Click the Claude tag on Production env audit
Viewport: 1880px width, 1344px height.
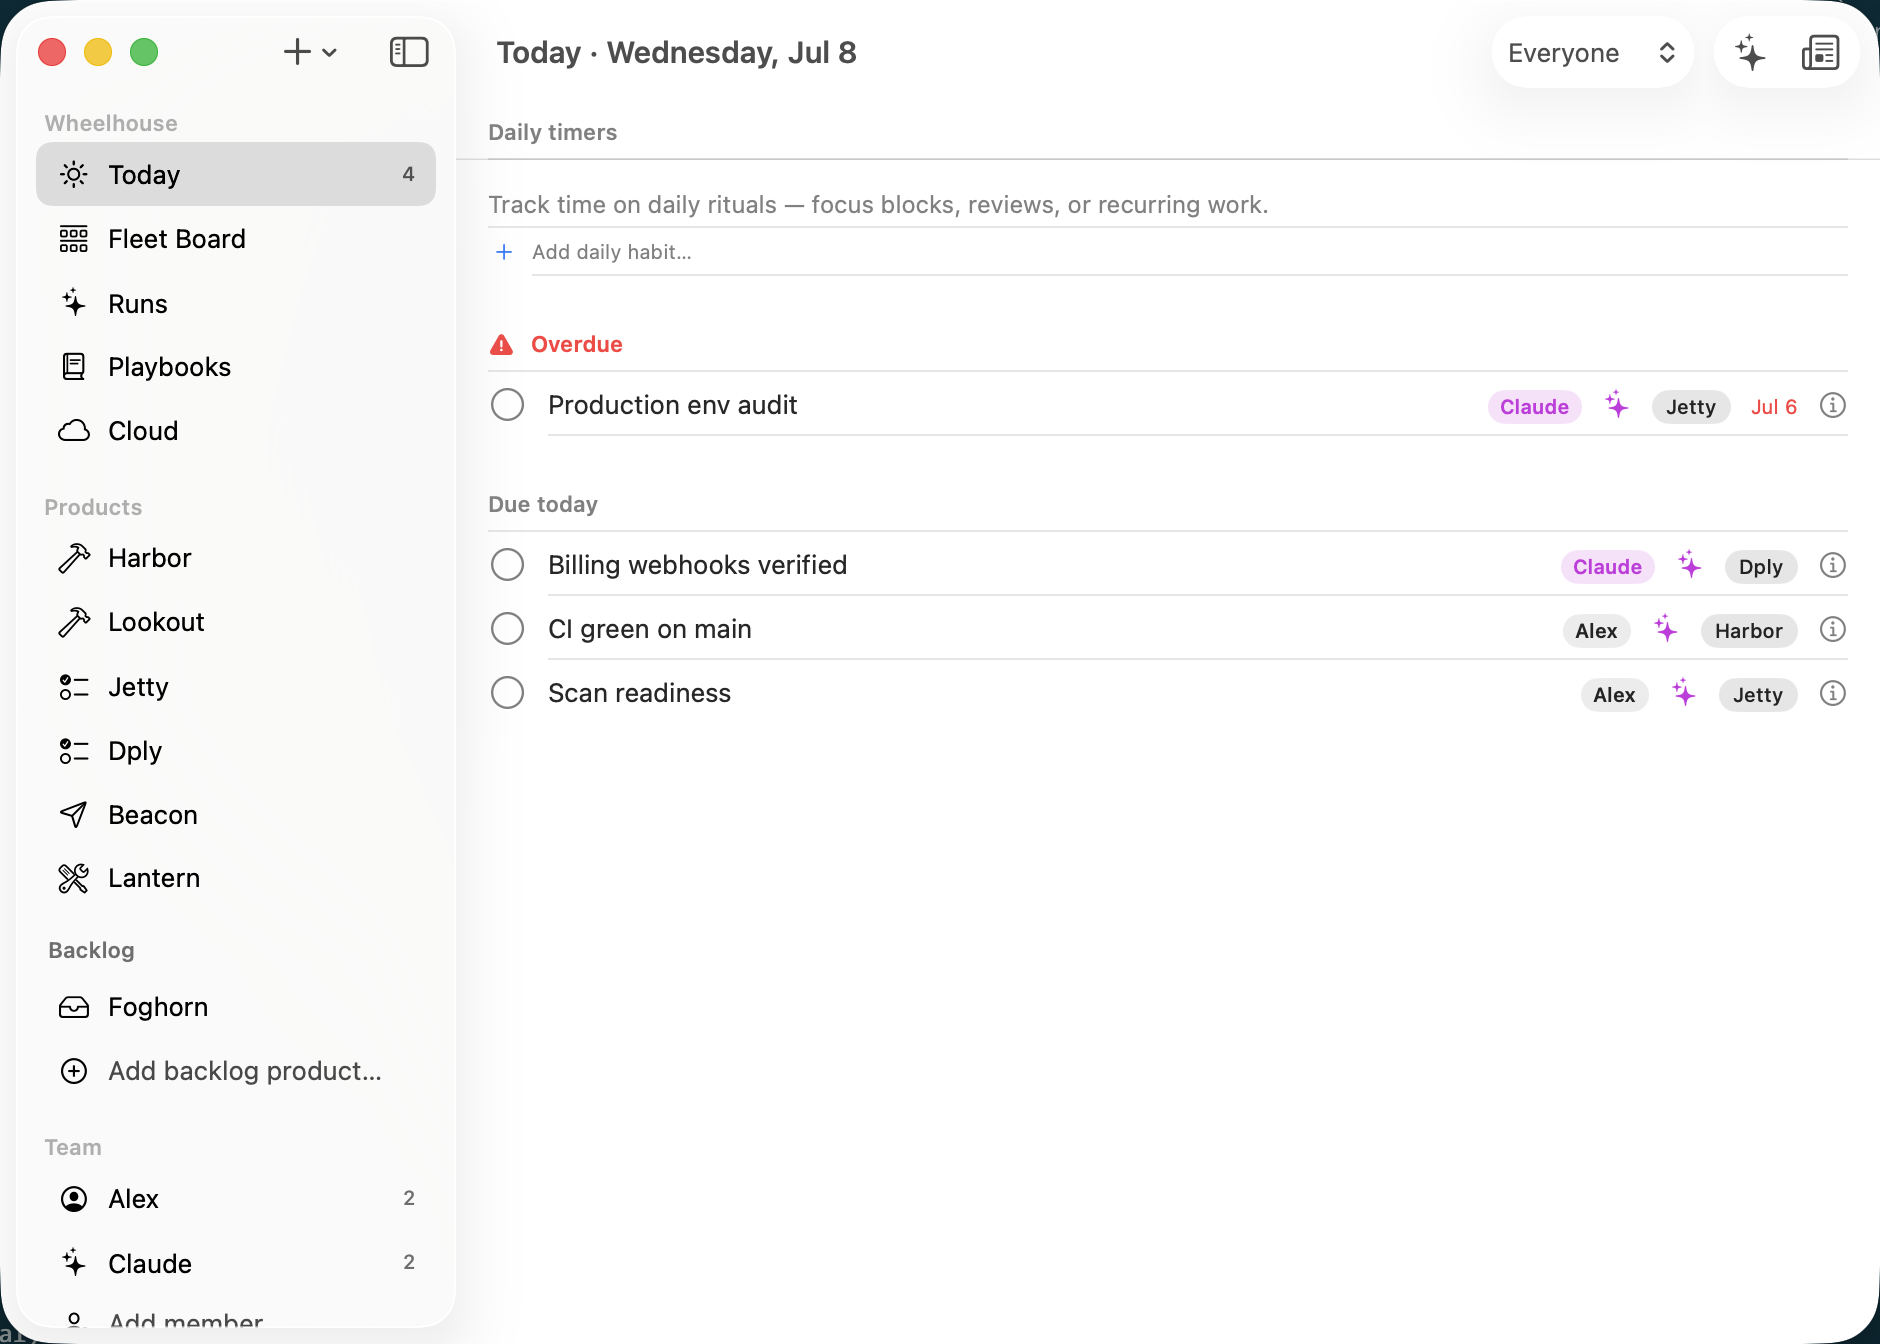(x=1534, y=407)
